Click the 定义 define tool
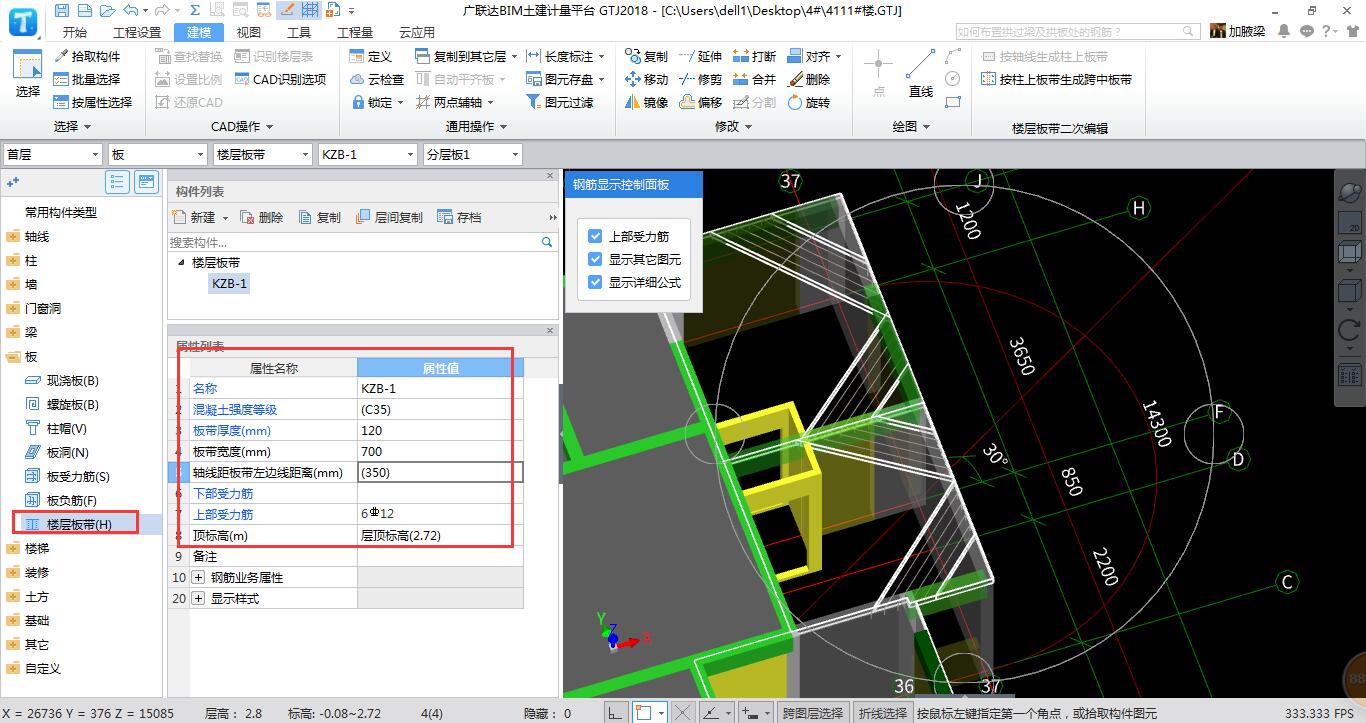The image size is (1366, 723). (372, 56)
